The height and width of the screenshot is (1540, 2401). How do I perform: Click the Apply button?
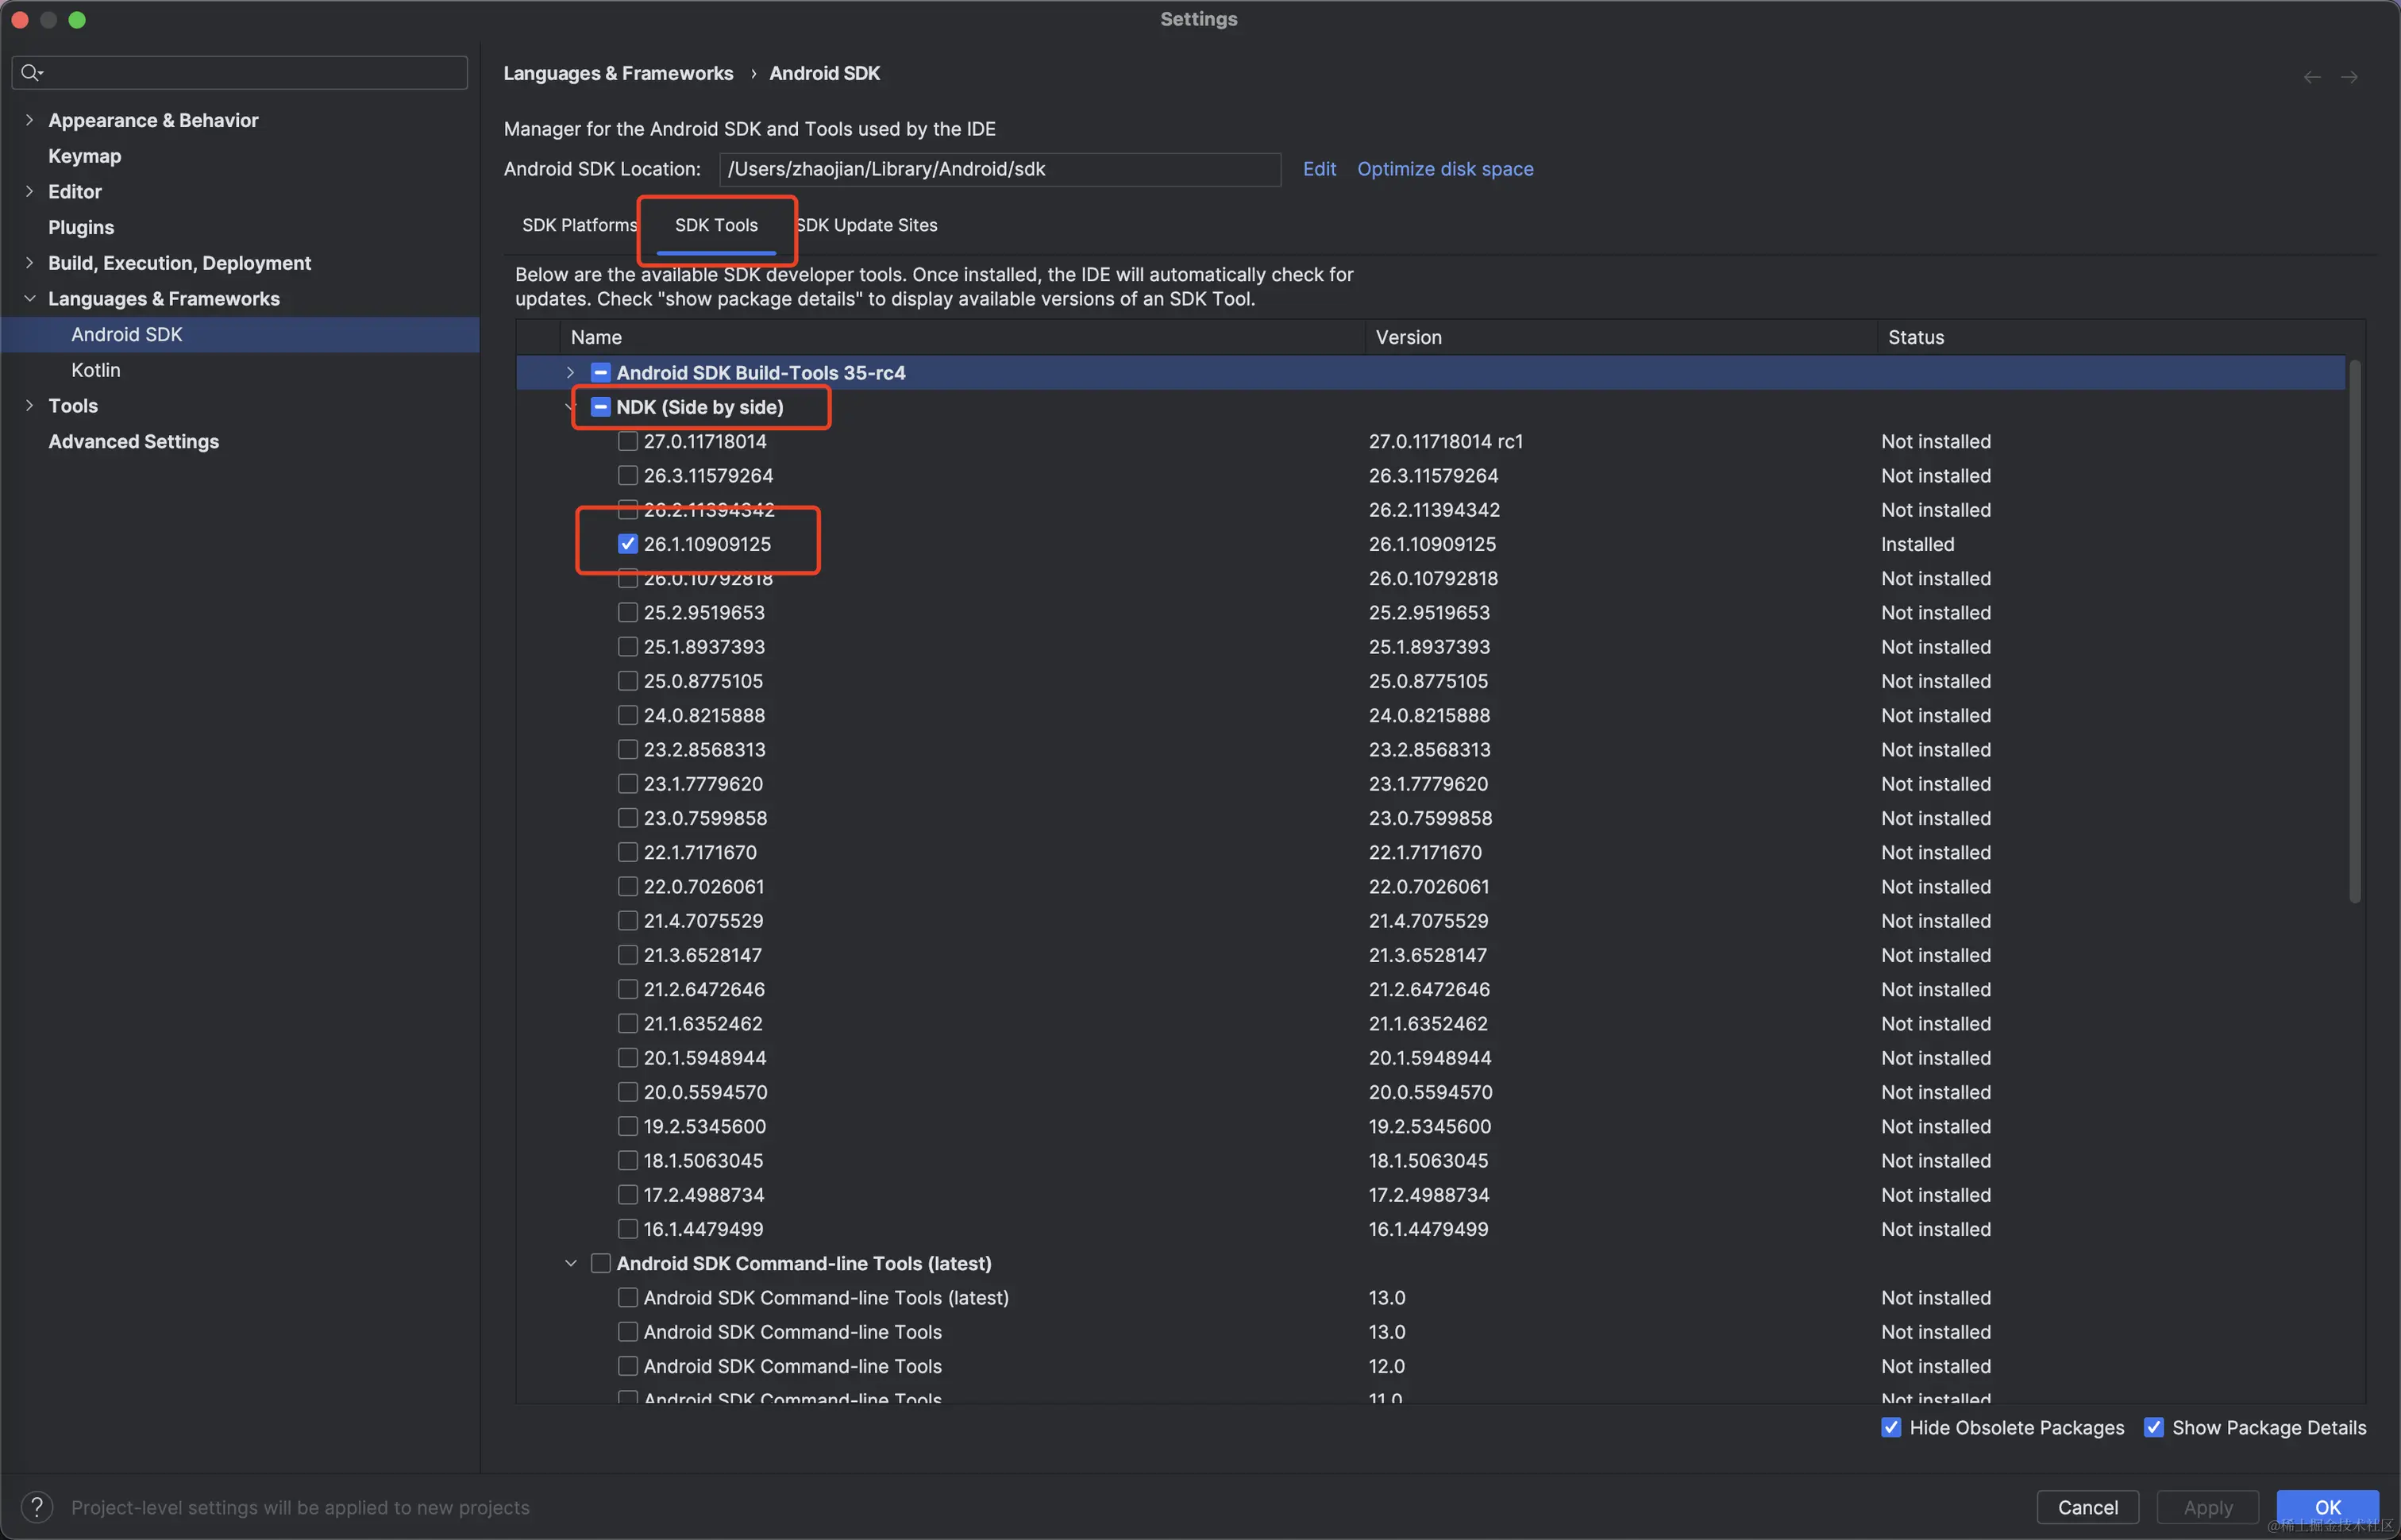pos(2208,1507)
